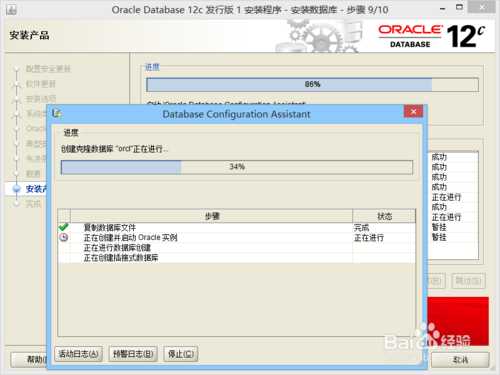Viewport: 500px width, 375px height.
Task: Click the Database Configuration Assistant title icon
Action: [57, 113]
